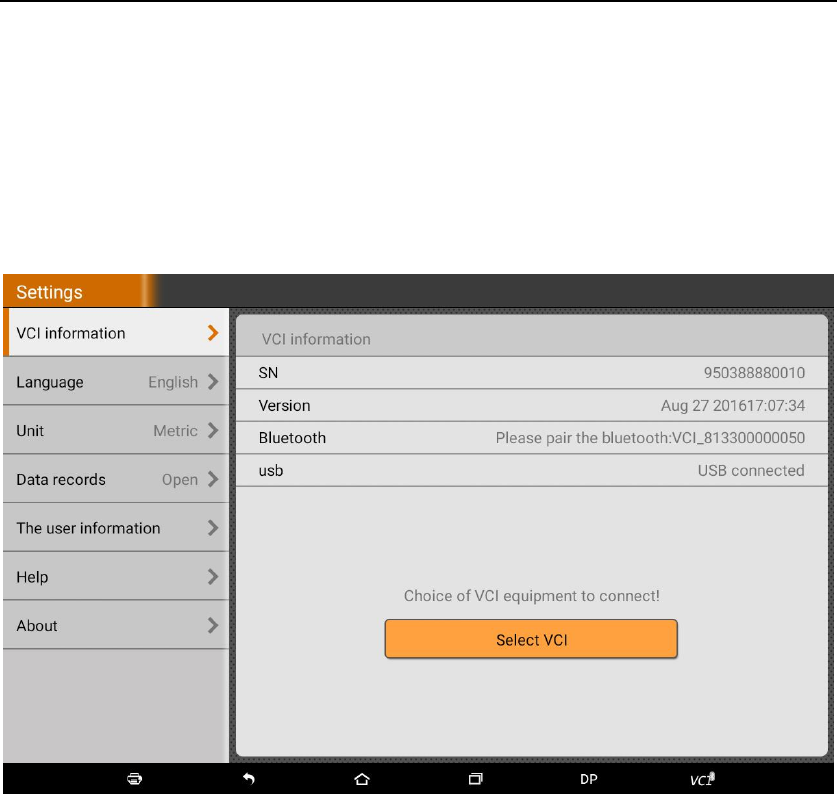Click the Settings title tab

[x=80, y=291]
